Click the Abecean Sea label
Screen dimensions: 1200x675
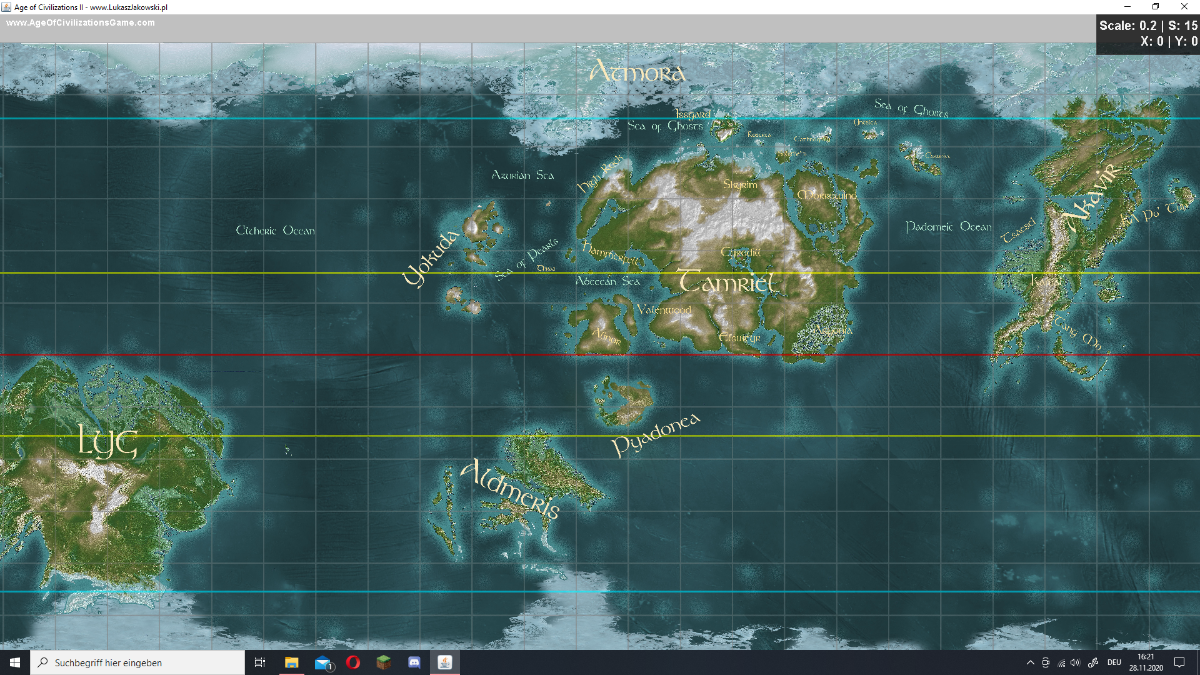(x=607, y=282)
